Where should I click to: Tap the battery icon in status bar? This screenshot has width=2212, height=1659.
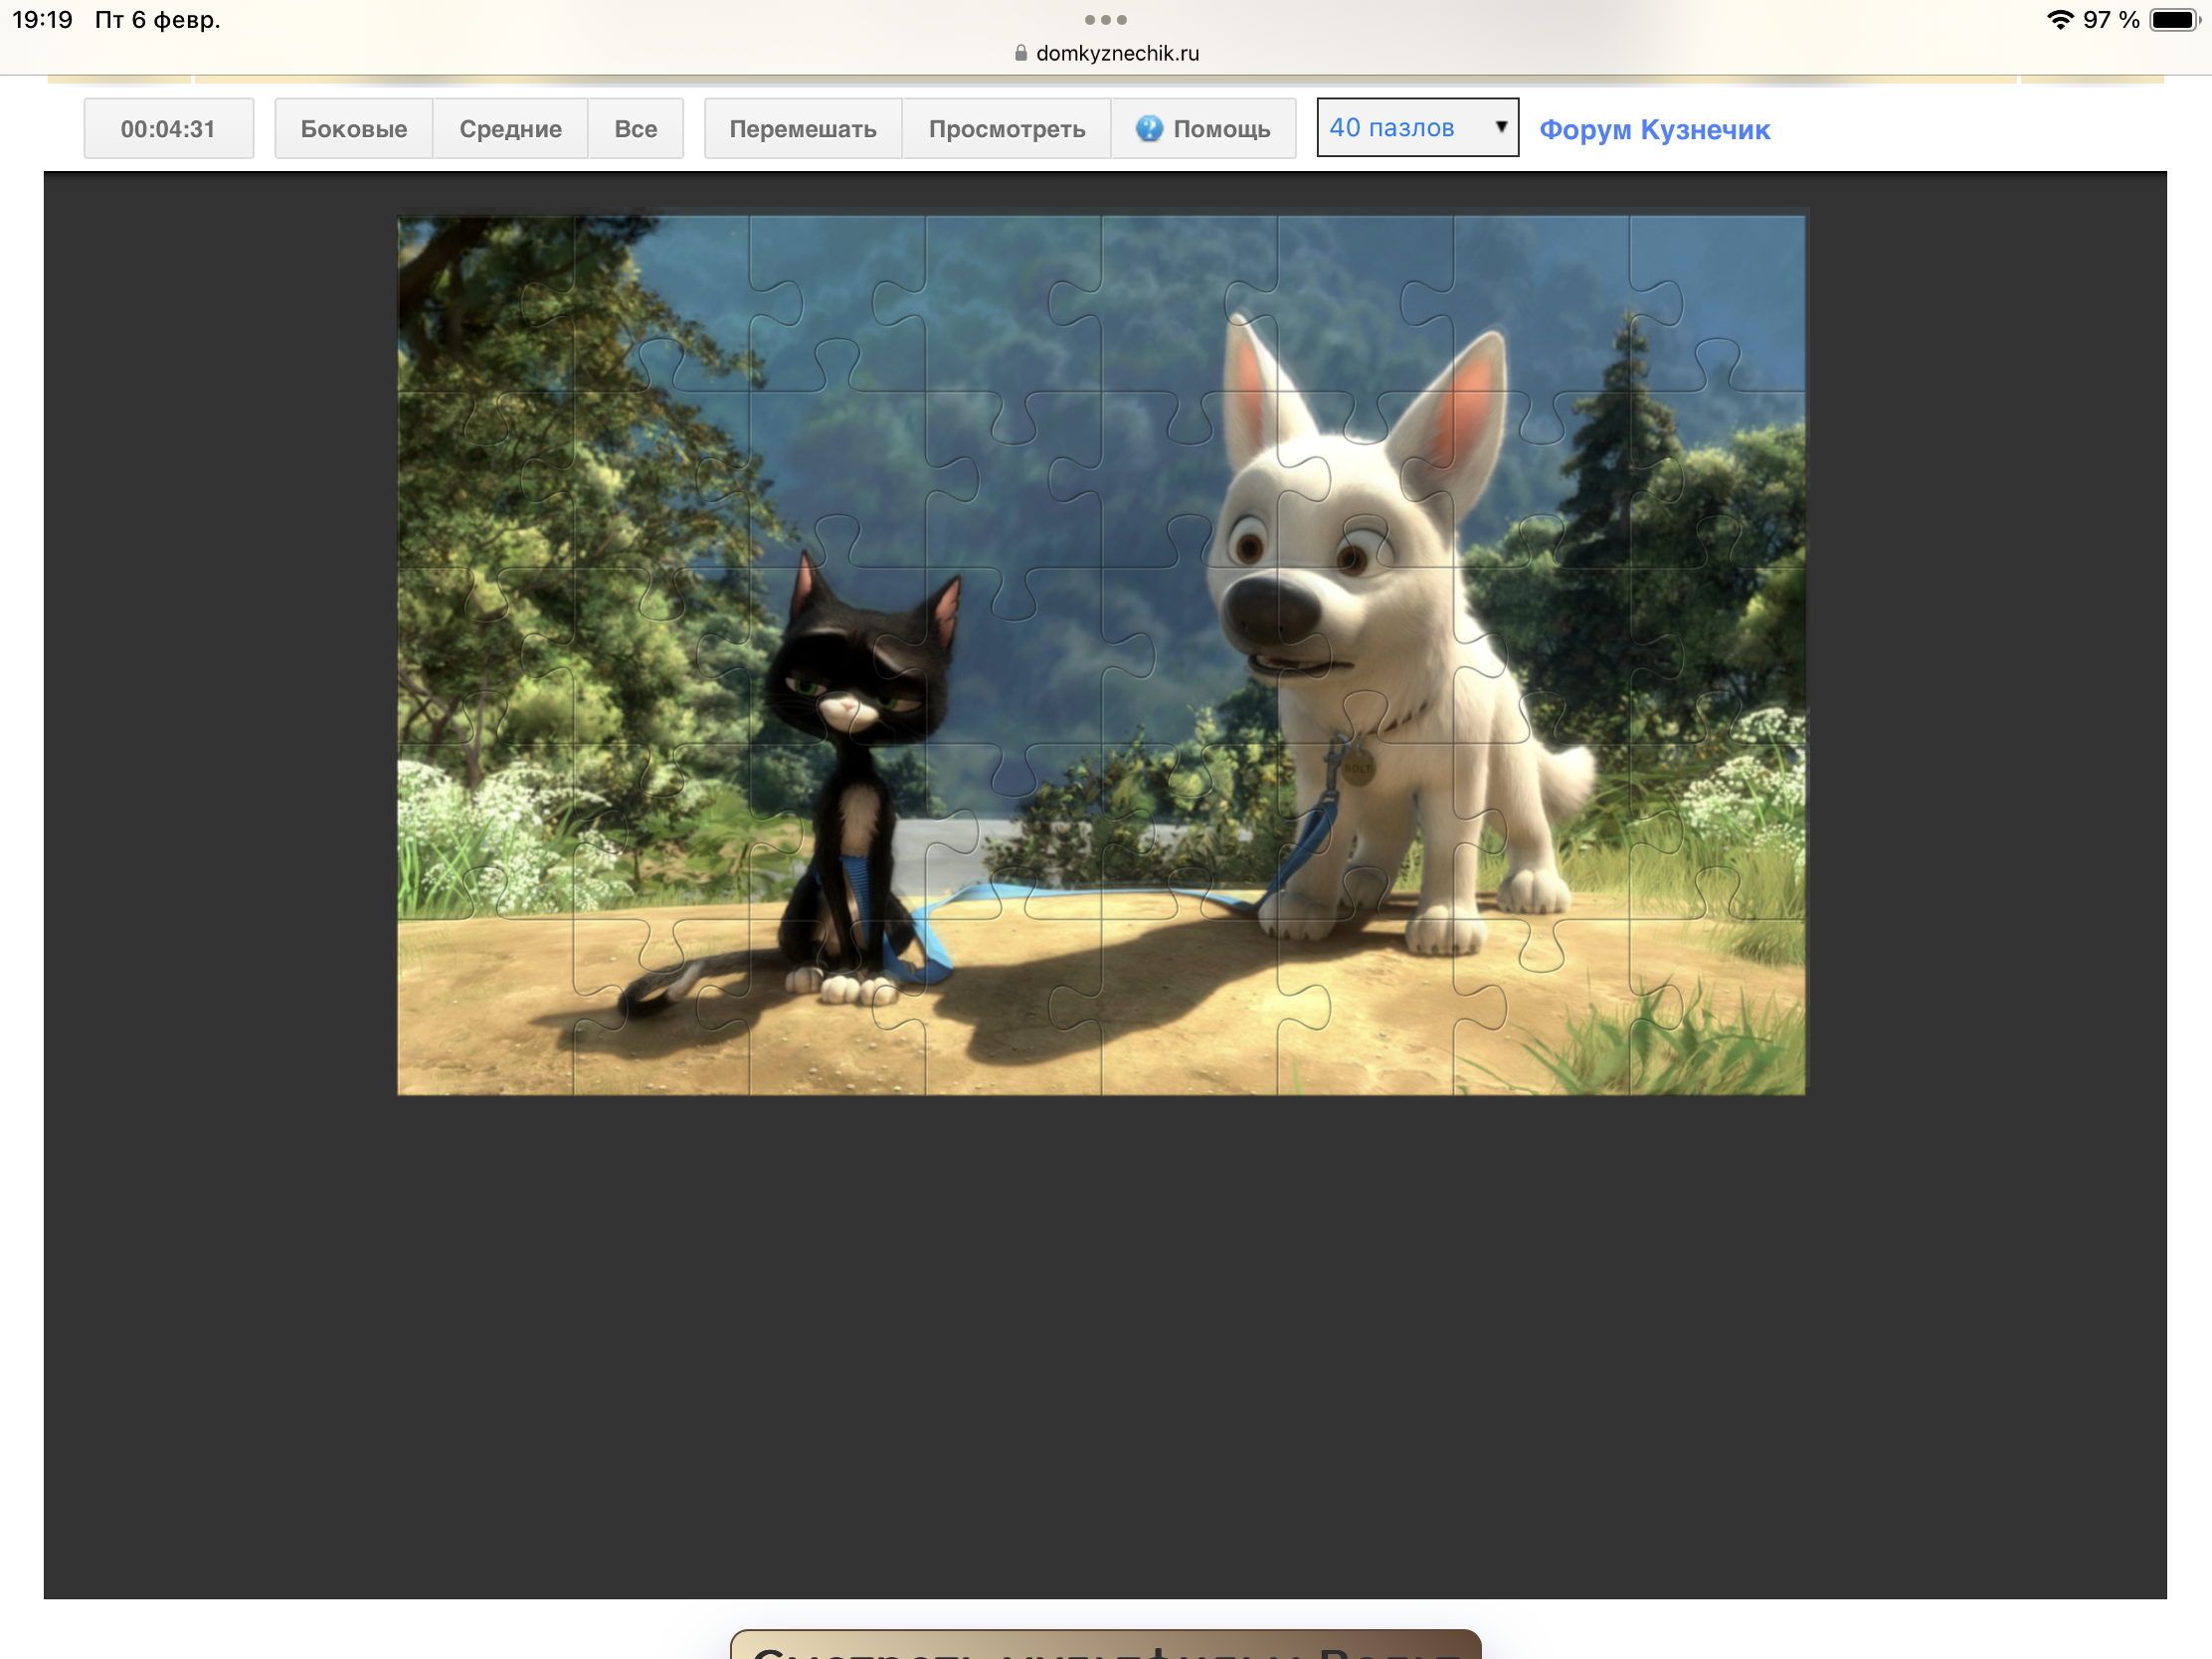click(2173, 19)
